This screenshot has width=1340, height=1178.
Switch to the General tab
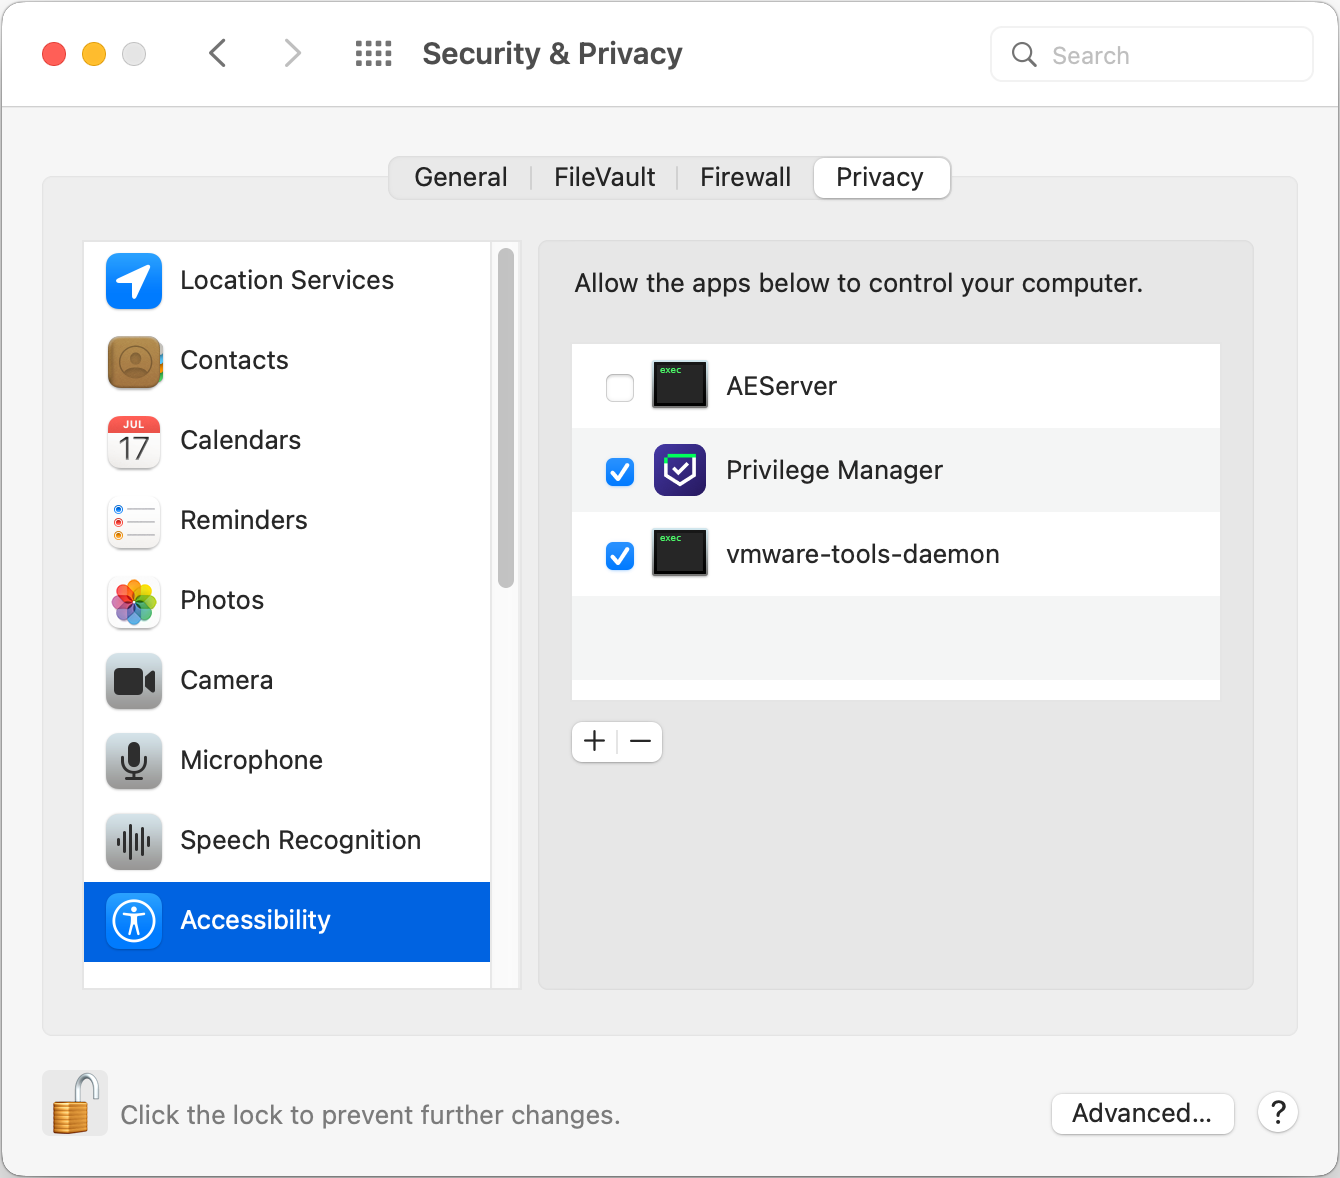461,178
